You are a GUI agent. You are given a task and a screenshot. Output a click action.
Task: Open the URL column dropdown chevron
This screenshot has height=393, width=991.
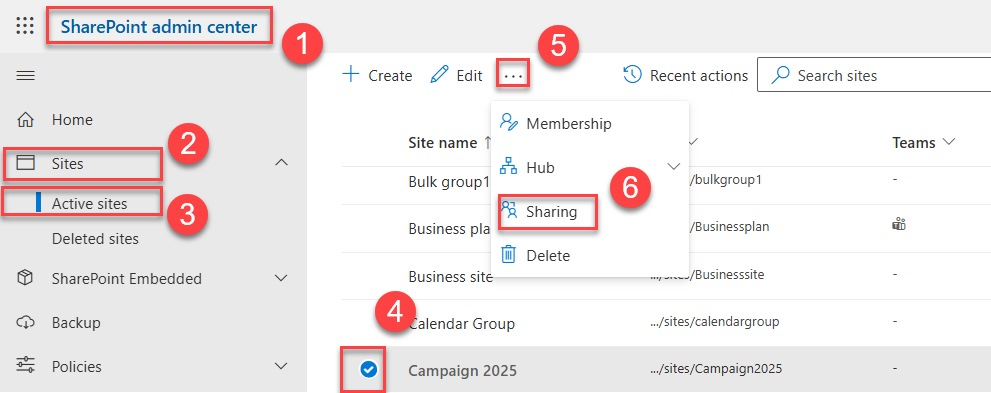coord(693,142)
